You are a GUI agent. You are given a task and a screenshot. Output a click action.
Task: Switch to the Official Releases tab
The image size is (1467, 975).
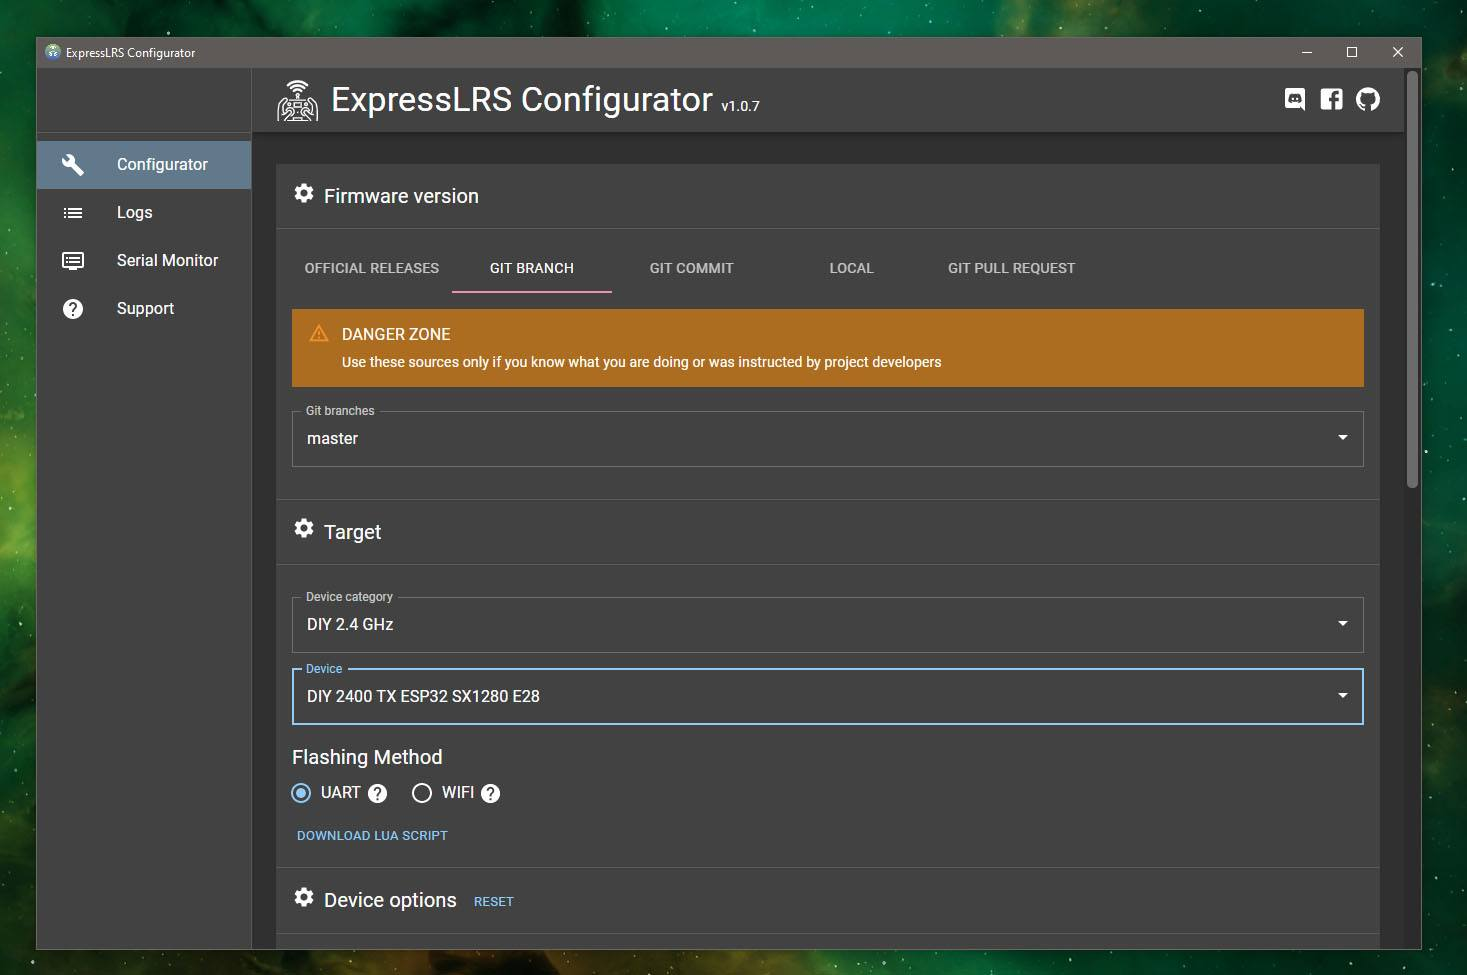tap(372, 268)
